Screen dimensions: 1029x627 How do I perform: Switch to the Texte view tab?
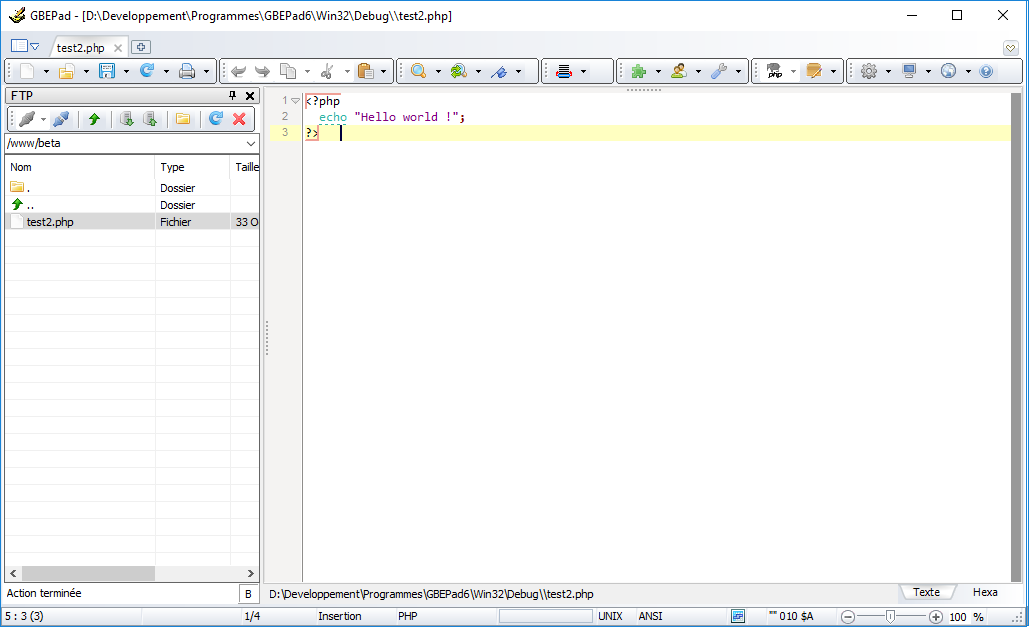[x=926, y=592]
